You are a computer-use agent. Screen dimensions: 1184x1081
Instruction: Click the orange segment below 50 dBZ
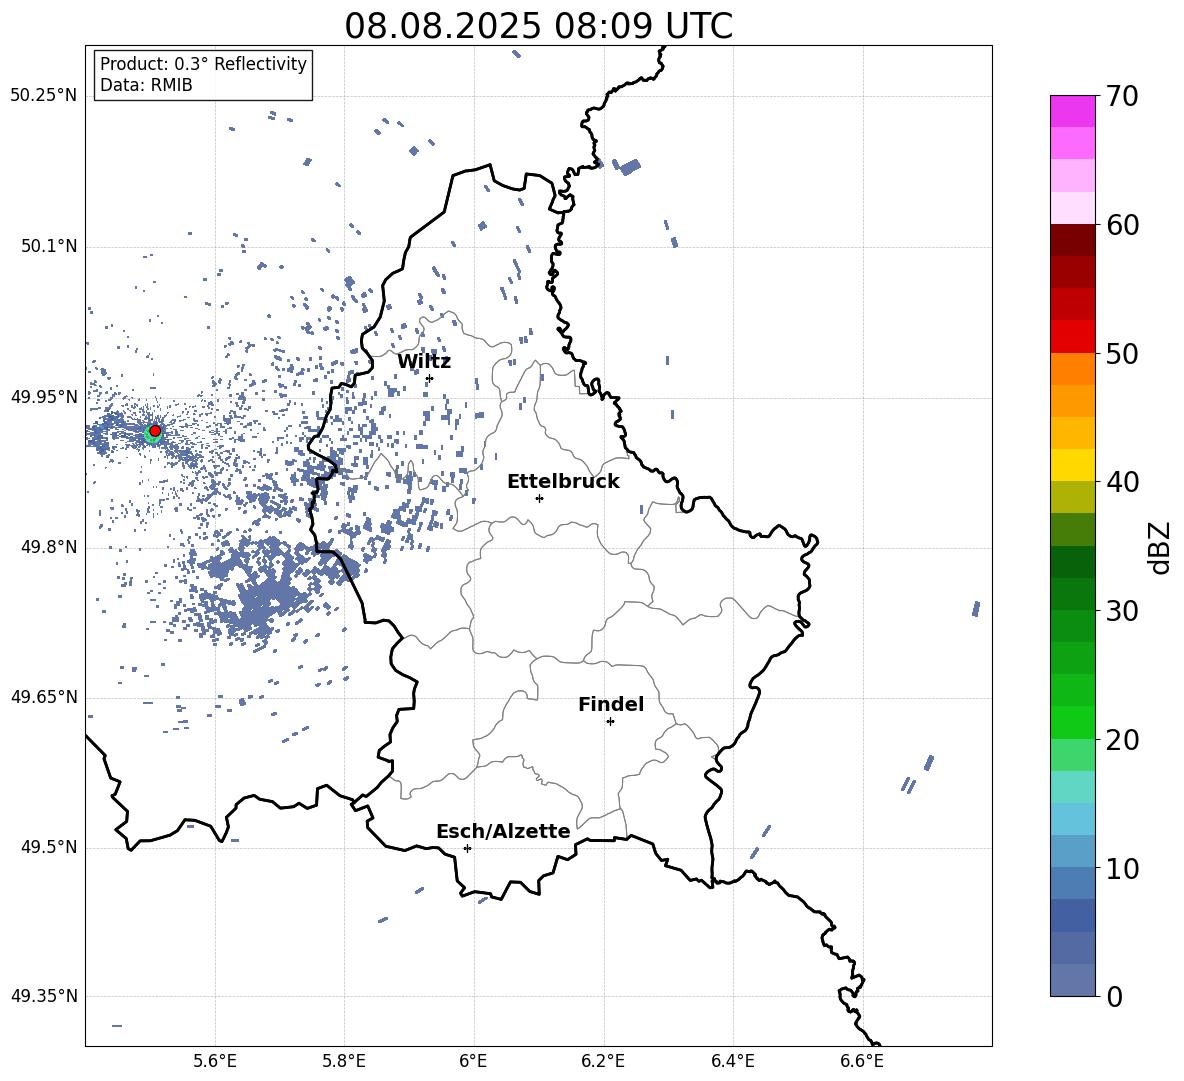[x=1072, y=369]
